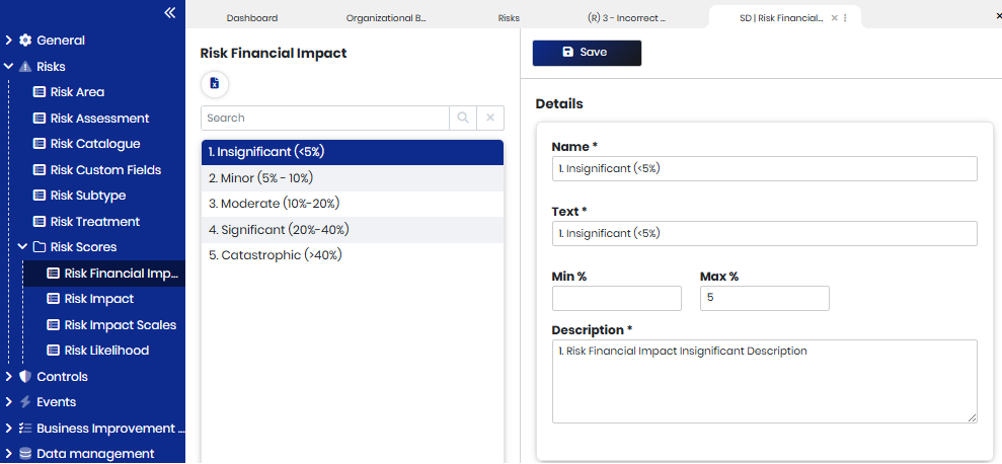Switch to the Dashboard tab
Viewport: 1002px width, 464px height.
[x=252, y=18]
